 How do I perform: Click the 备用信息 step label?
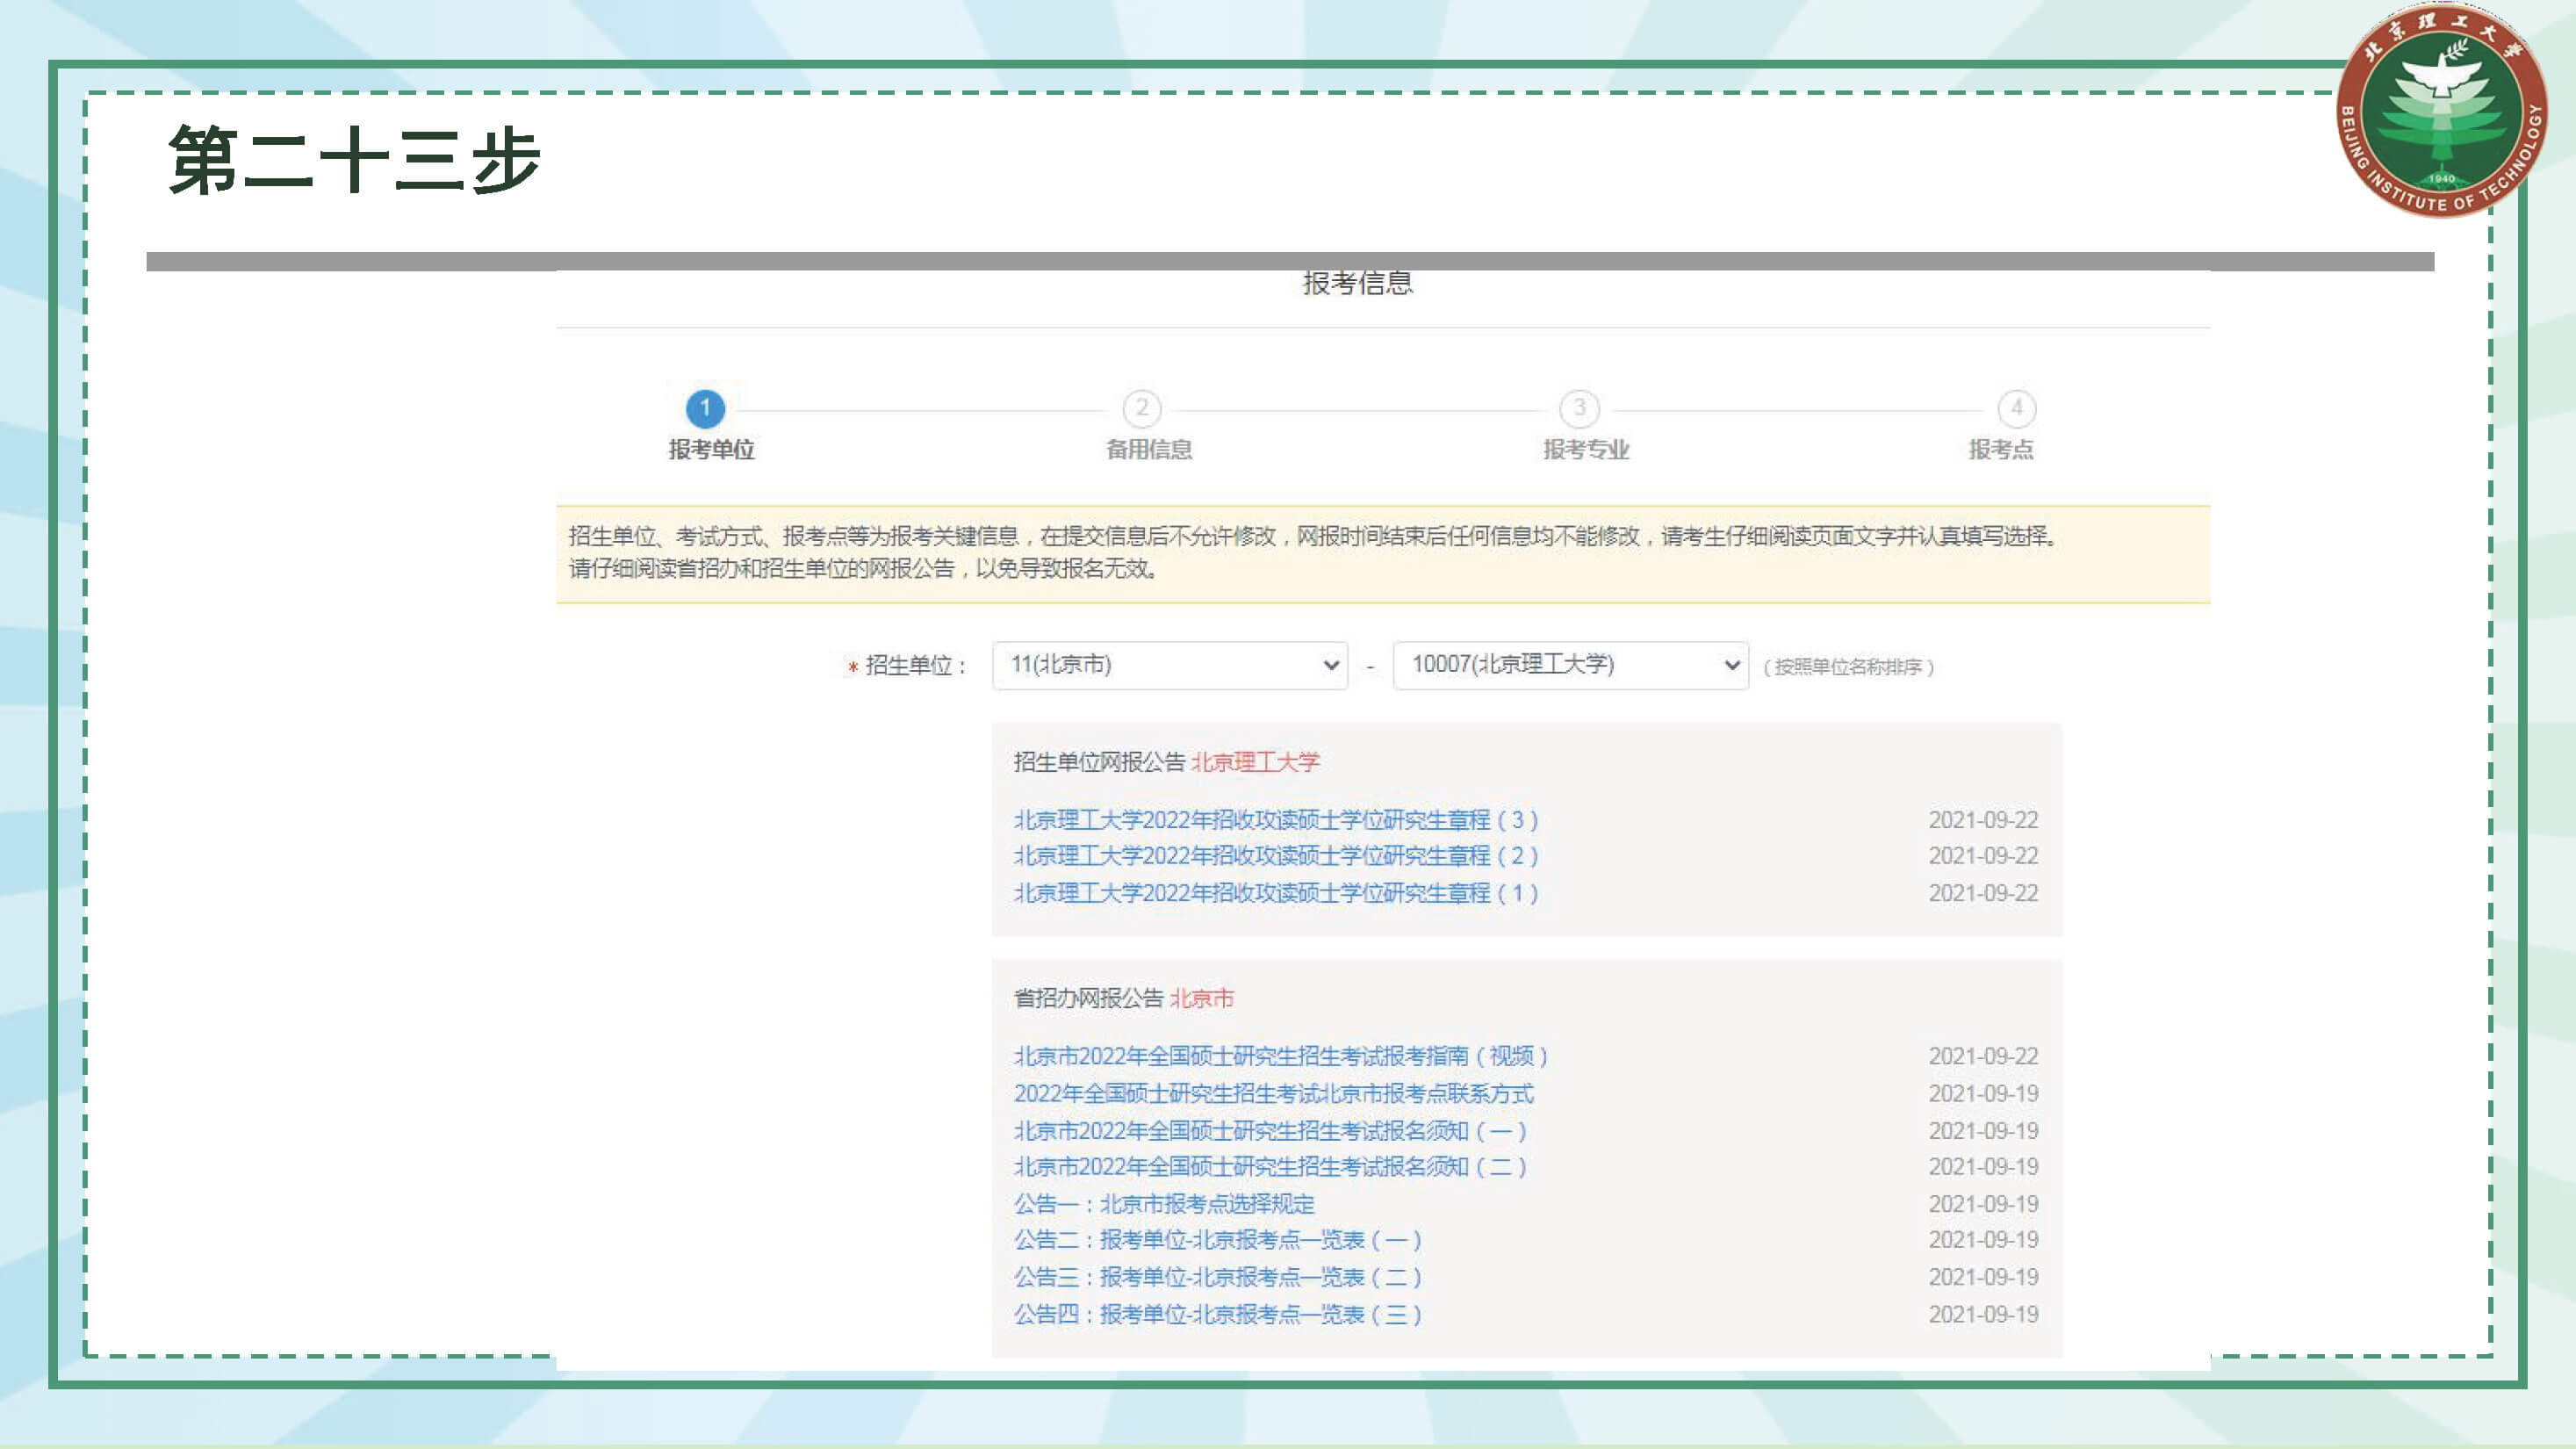1149,450
